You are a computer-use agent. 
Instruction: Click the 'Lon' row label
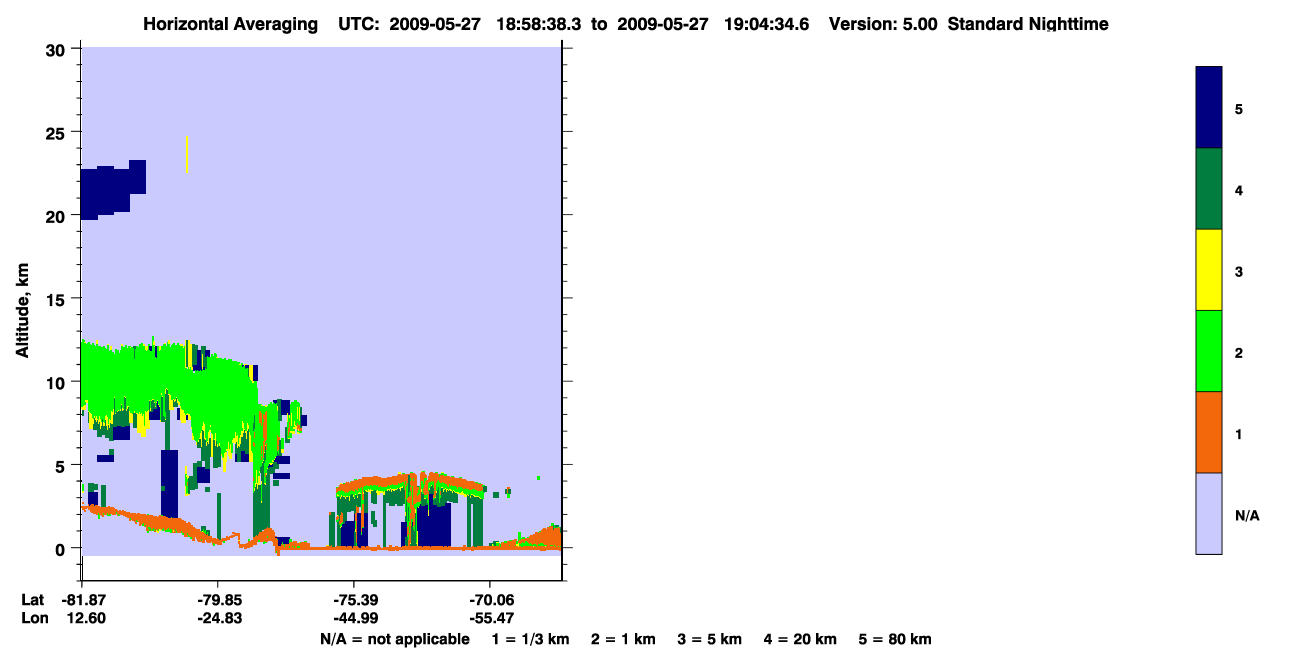pyautogui.click(x=34, y=618)
